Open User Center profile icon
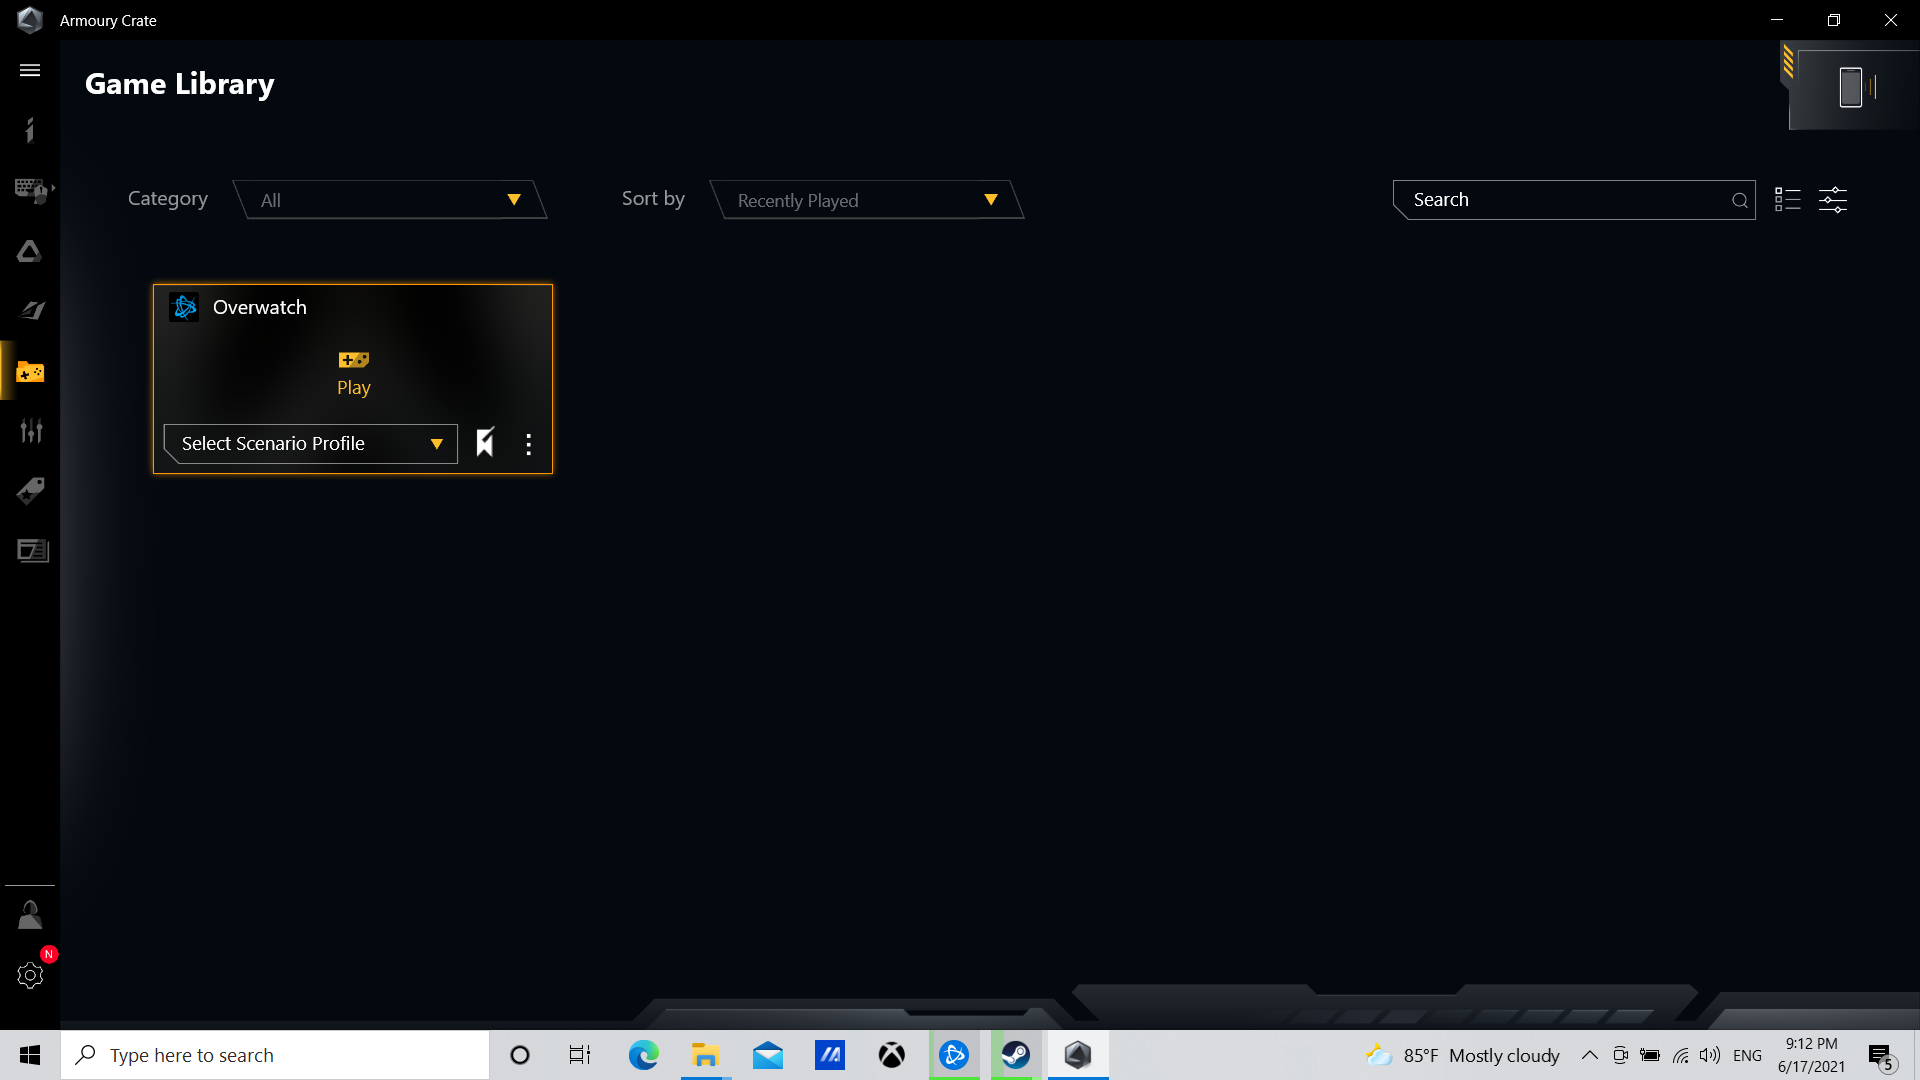1920x1080 pixels. coord(30,915)
